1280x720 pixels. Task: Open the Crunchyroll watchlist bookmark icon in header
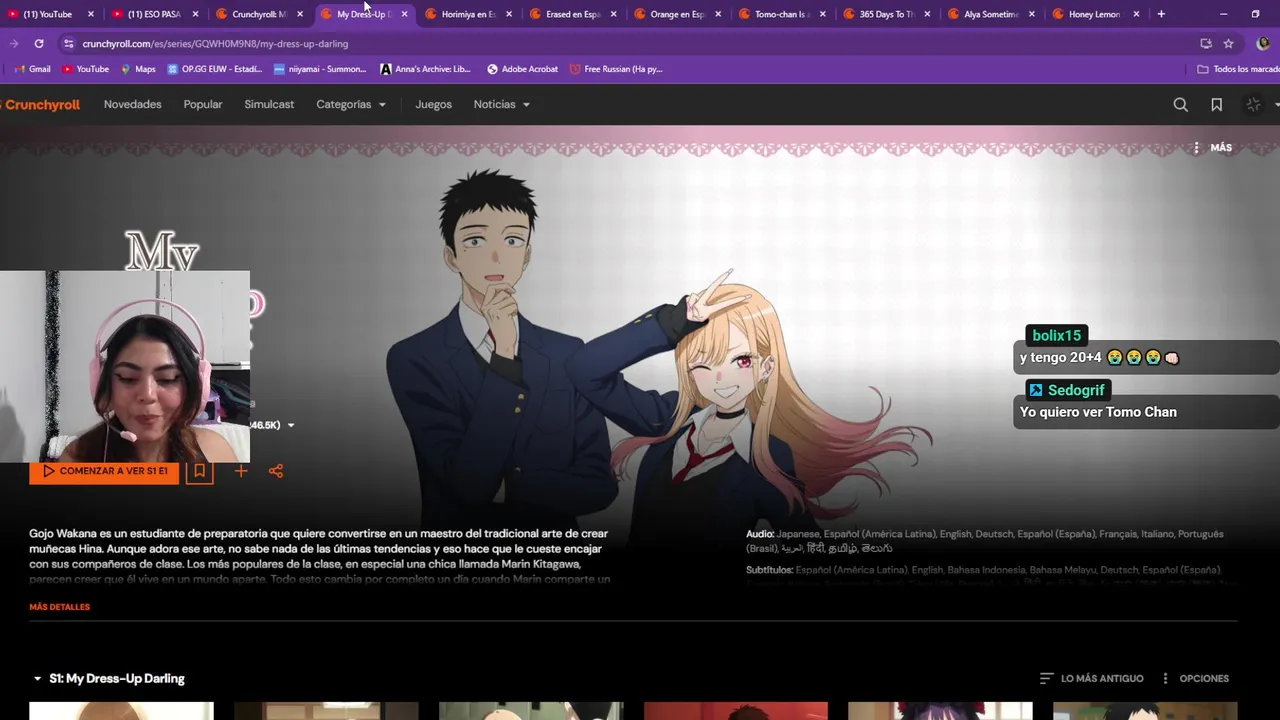[1216, 104]
